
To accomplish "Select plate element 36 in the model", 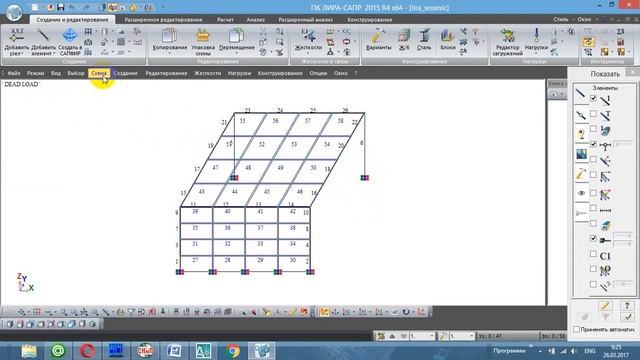I will coord(227,228).
